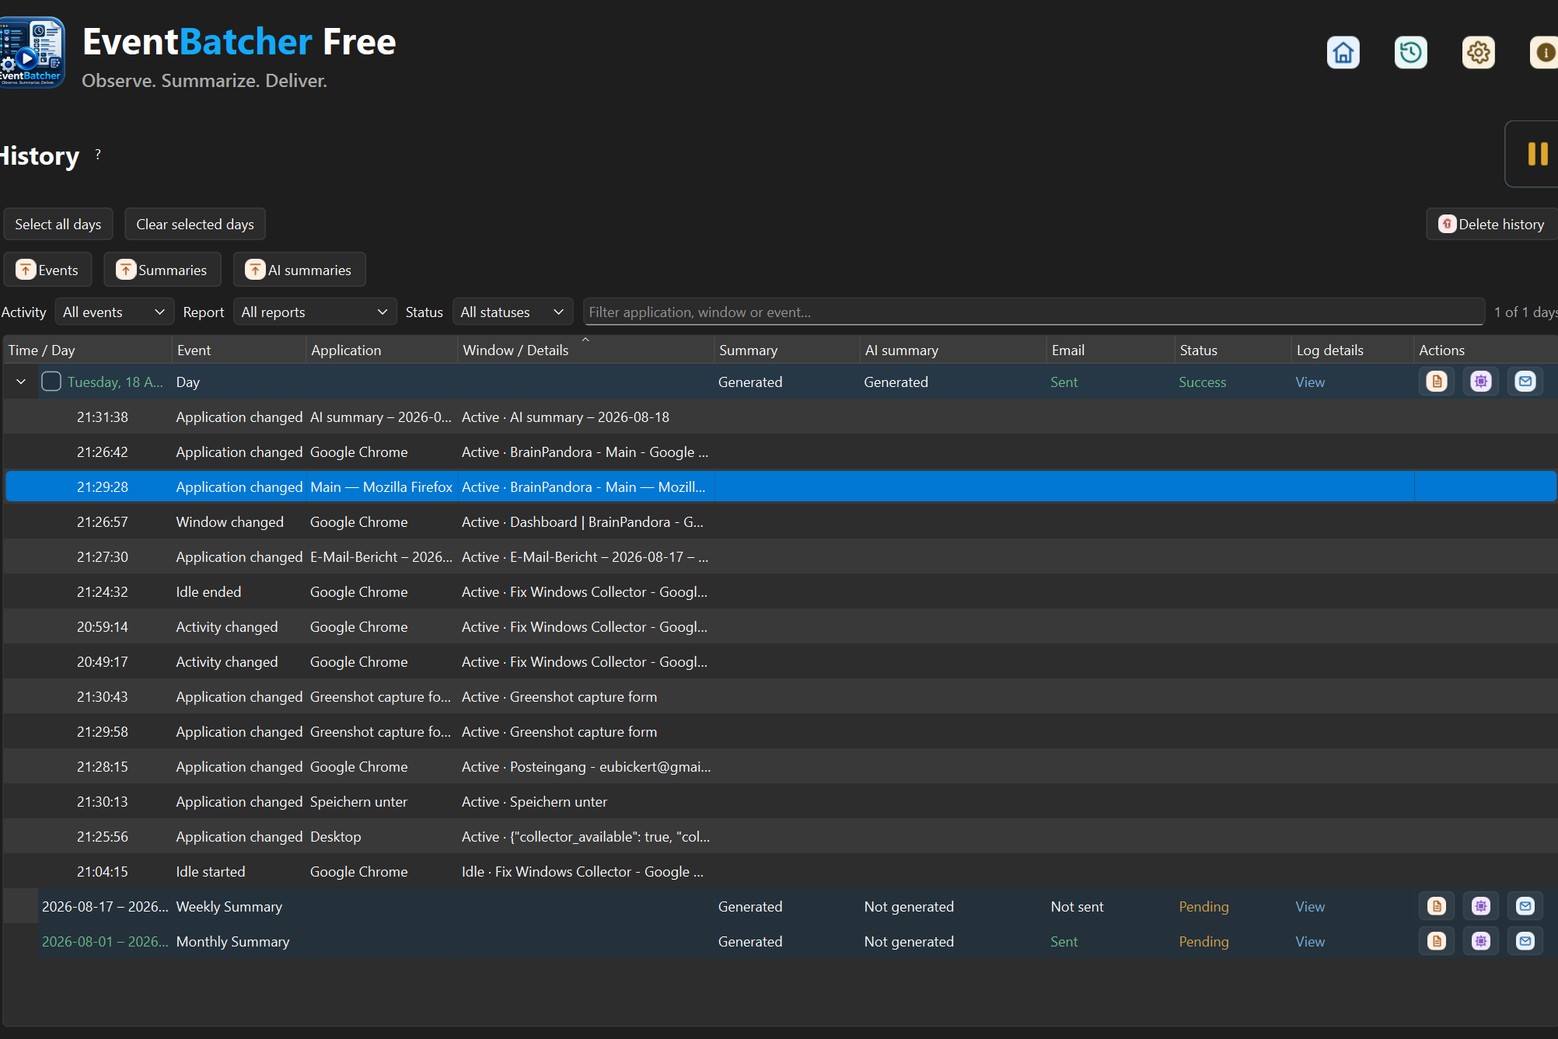The height and width of the screenshot is (1039, 1558).
Task: Select the 21:25:56 Desktop event row
Action: click(x=780, y=837)
